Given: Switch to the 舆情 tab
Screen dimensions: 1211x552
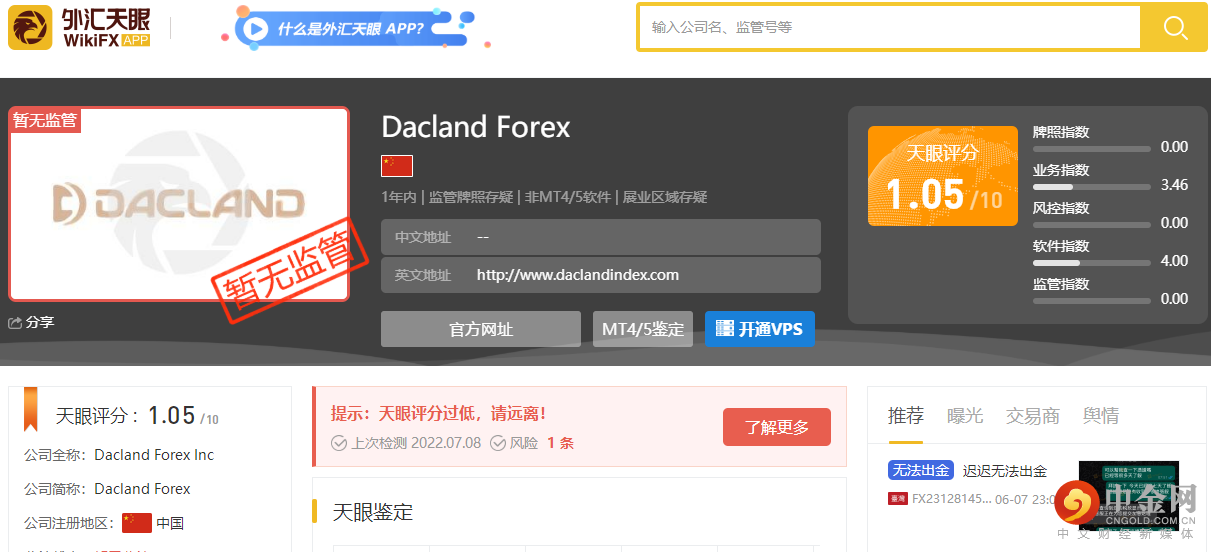Looking at the screenshot, I should (1101, 416).
